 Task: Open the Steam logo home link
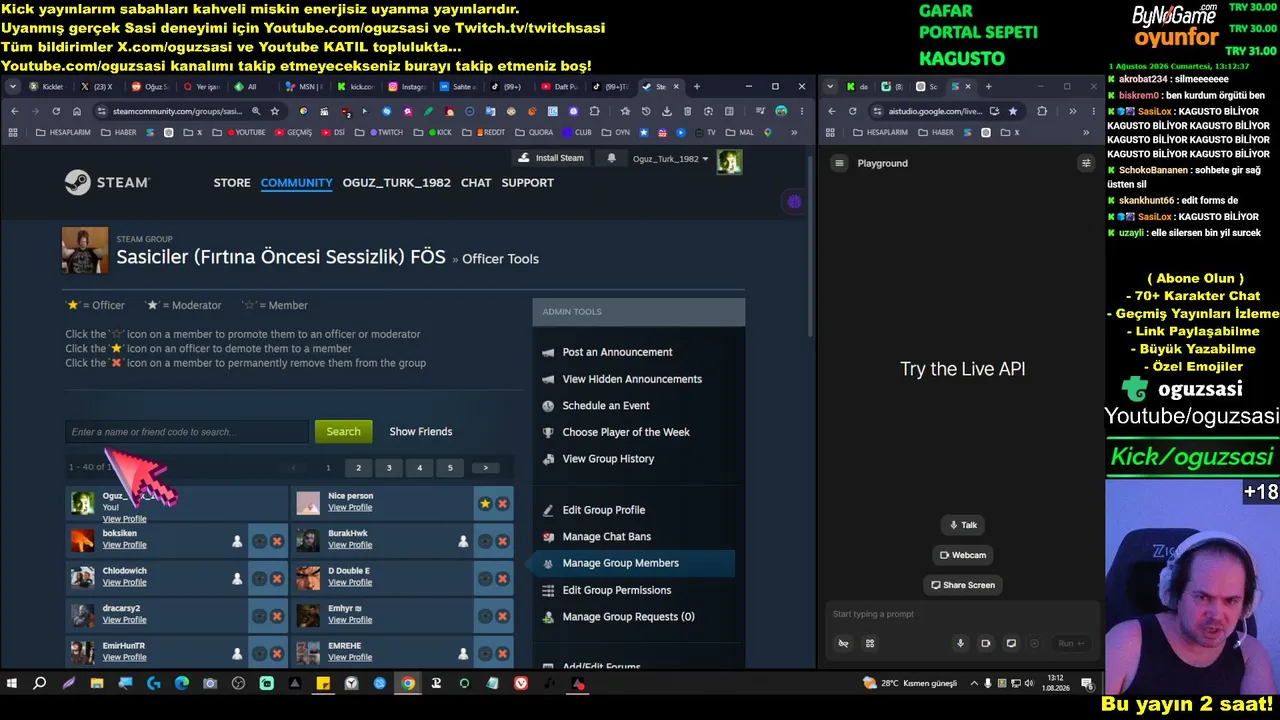pos(107,182)
